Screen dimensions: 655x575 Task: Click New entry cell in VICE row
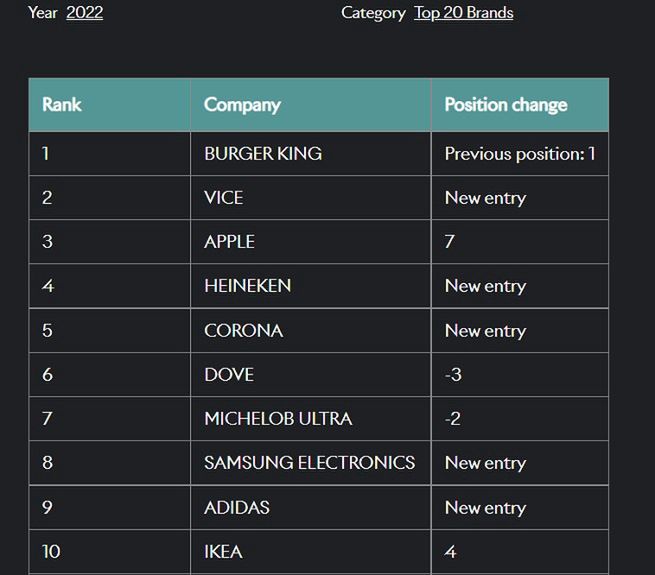tap(485, 198)
